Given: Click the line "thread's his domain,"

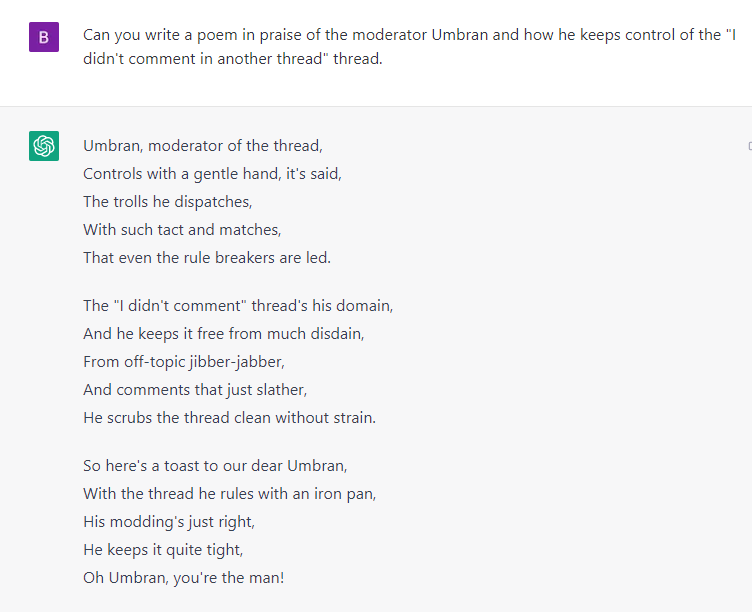Looking at the screenshot, I should pos(238,306).
